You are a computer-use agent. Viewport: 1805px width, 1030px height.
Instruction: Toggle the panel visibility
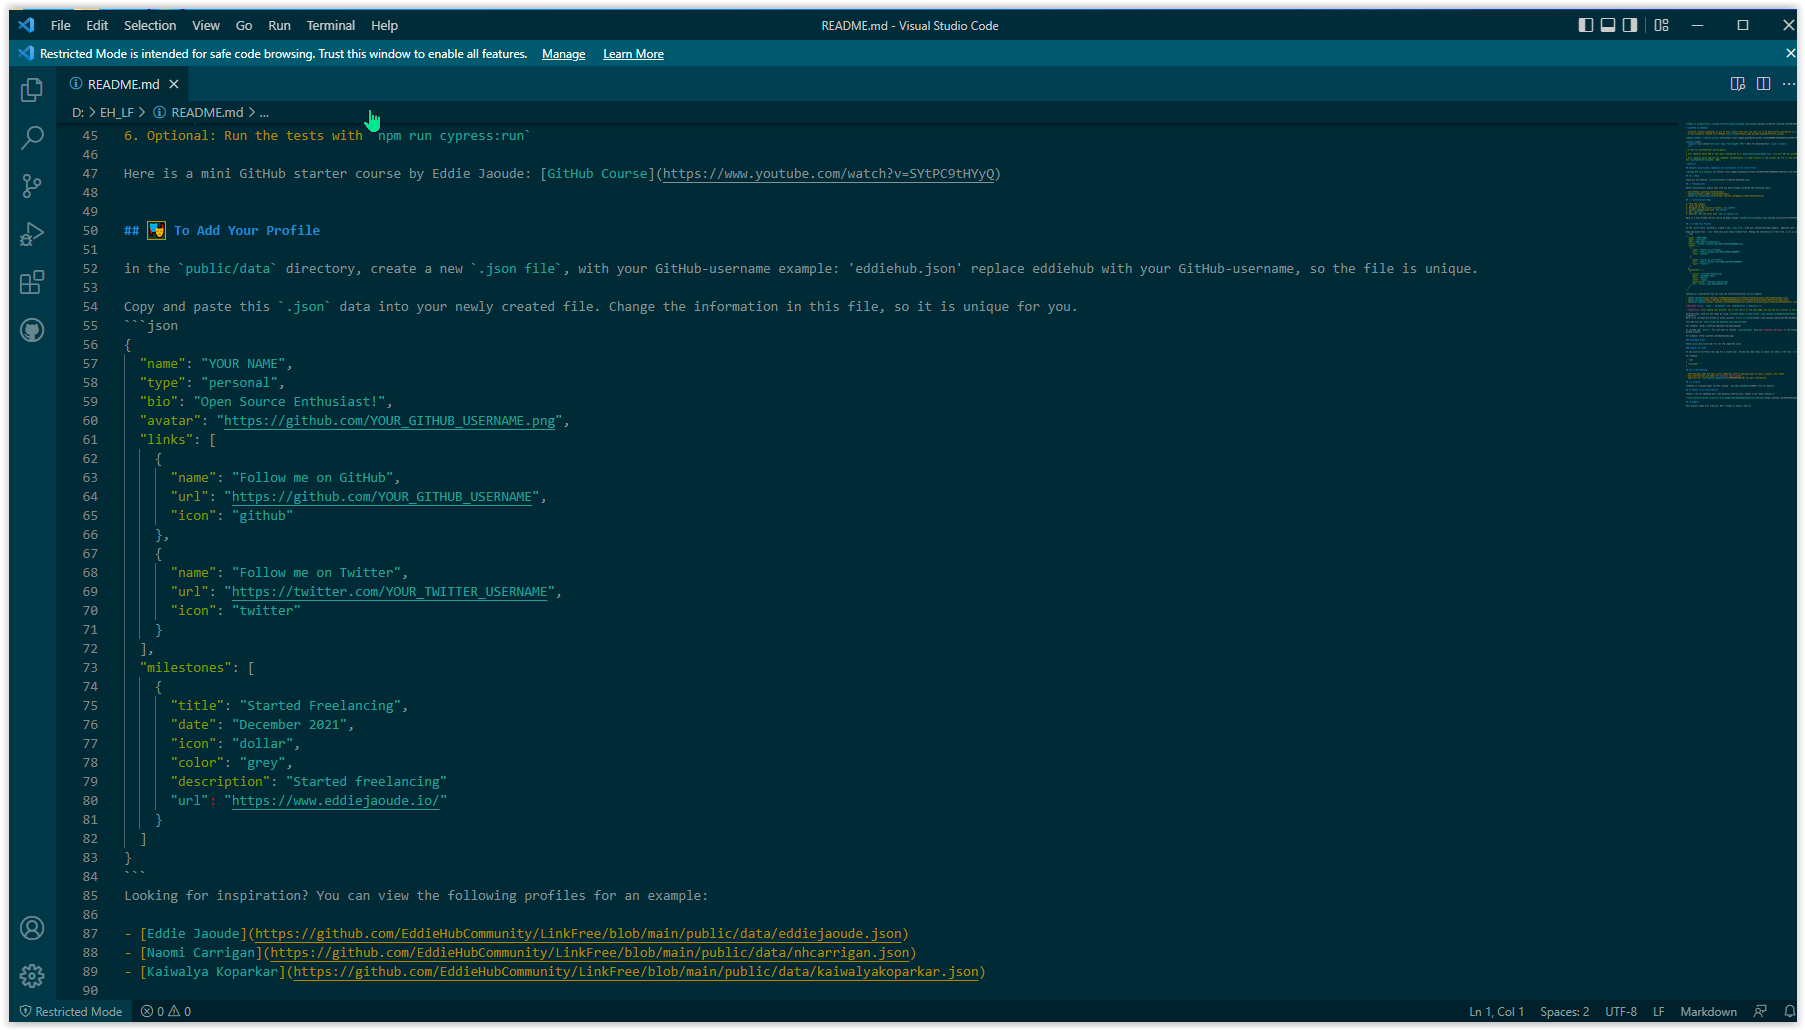[1607, 25]
